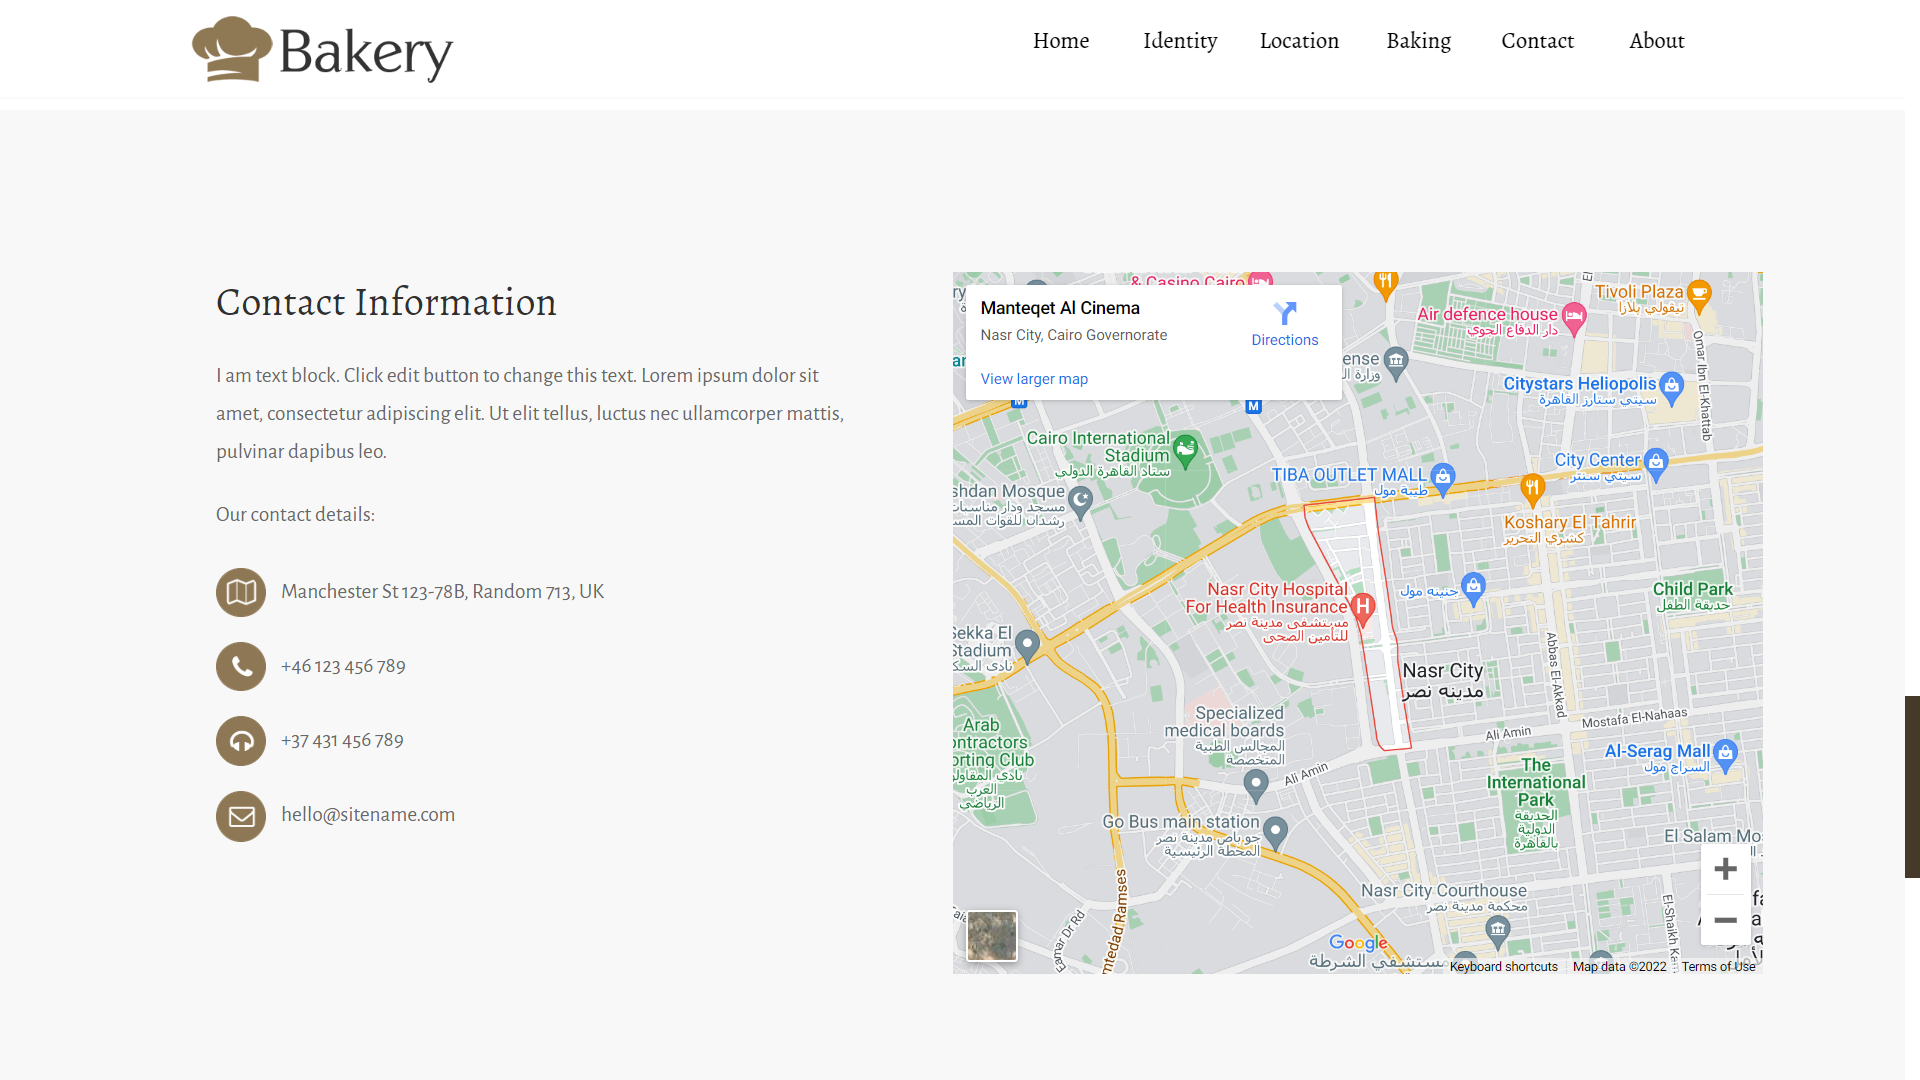
Task: Click the Go Bus main station marker
Action: [1275, 832]
